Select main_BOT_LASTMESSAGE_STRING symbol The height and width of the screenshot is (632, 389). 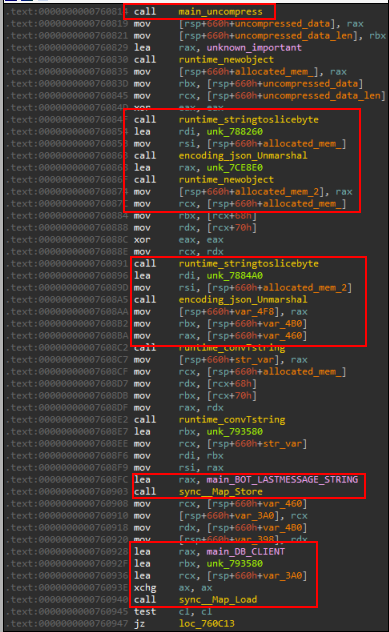pyautogui.click(x=282, y=480)
